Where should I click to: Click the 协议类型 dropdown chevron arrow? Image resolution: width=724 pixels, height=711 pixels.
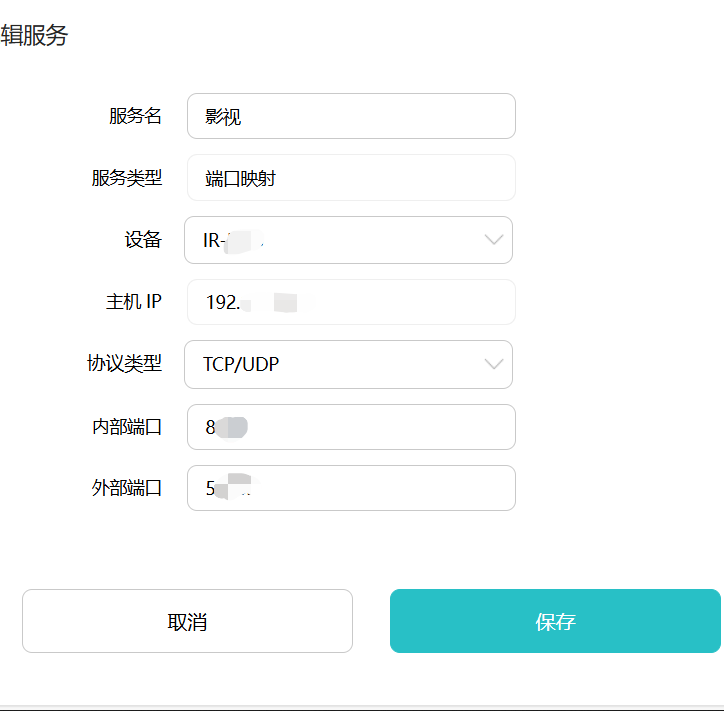click(494, 364)
